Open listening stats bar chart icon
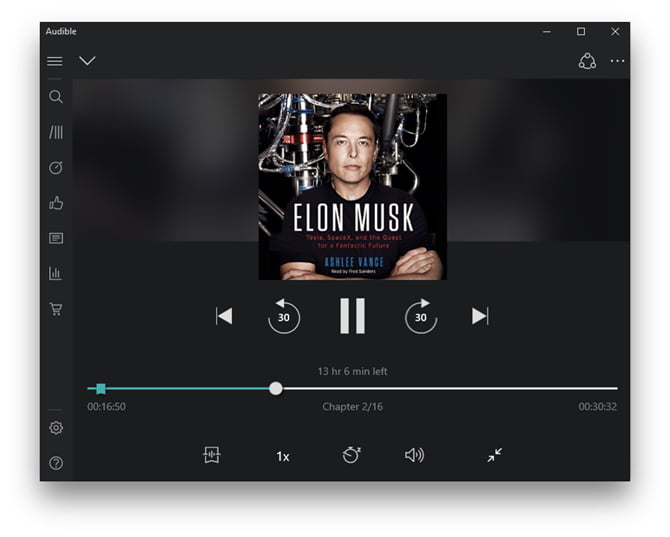The width and height of the screenshot is (670, 537). pos(56,273)
